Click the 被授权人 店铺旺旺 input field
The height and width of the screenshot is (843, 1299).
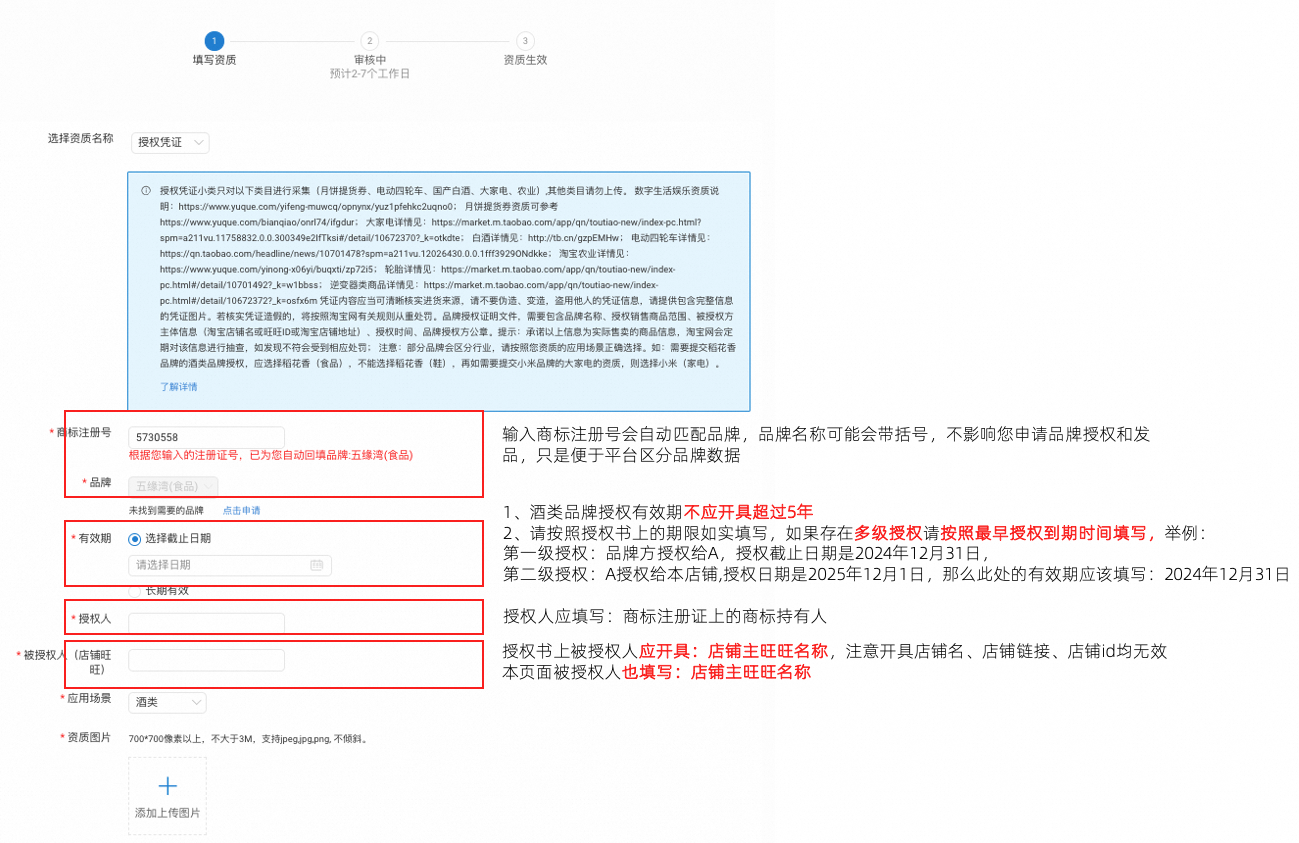point(207,660)
